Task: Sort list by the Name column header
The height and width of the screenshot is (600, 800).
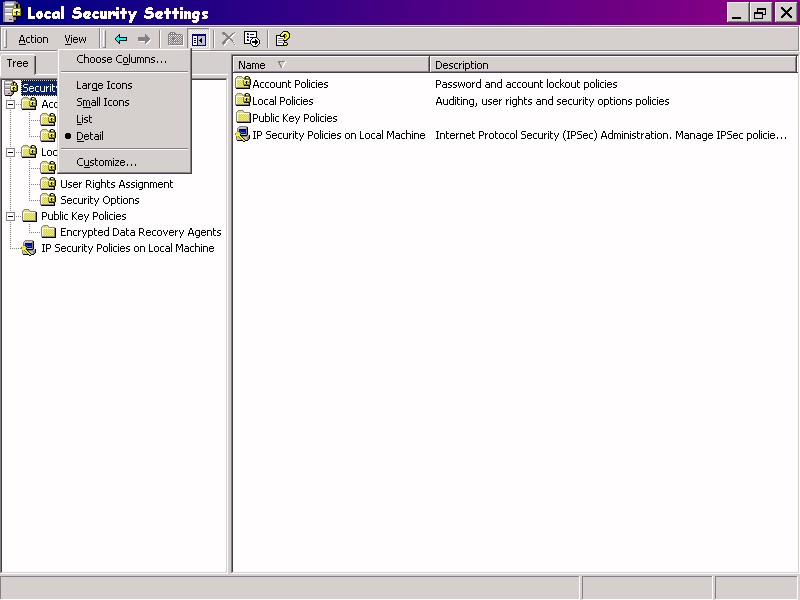Action: pyautogui.click(x=330, y=65)
